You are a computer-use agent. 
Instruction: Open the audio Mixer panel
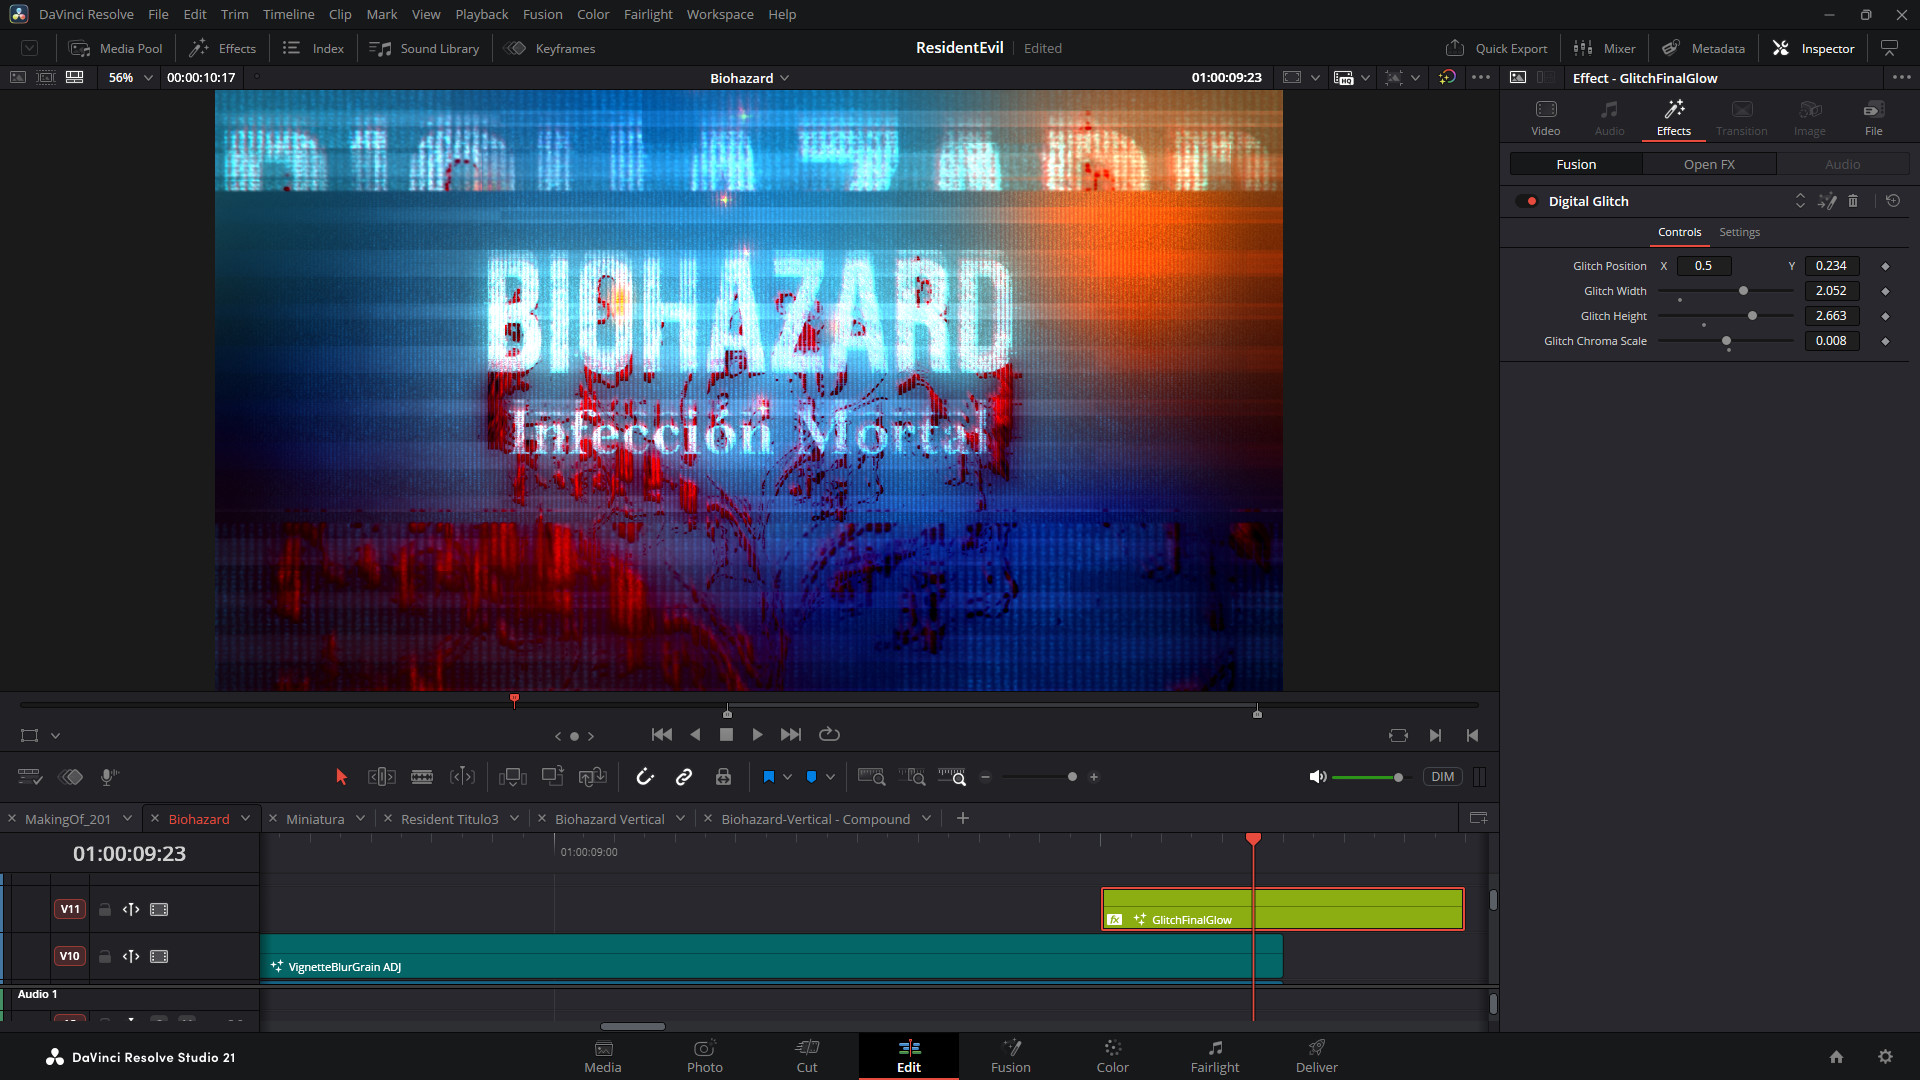tap(1604, 48)
